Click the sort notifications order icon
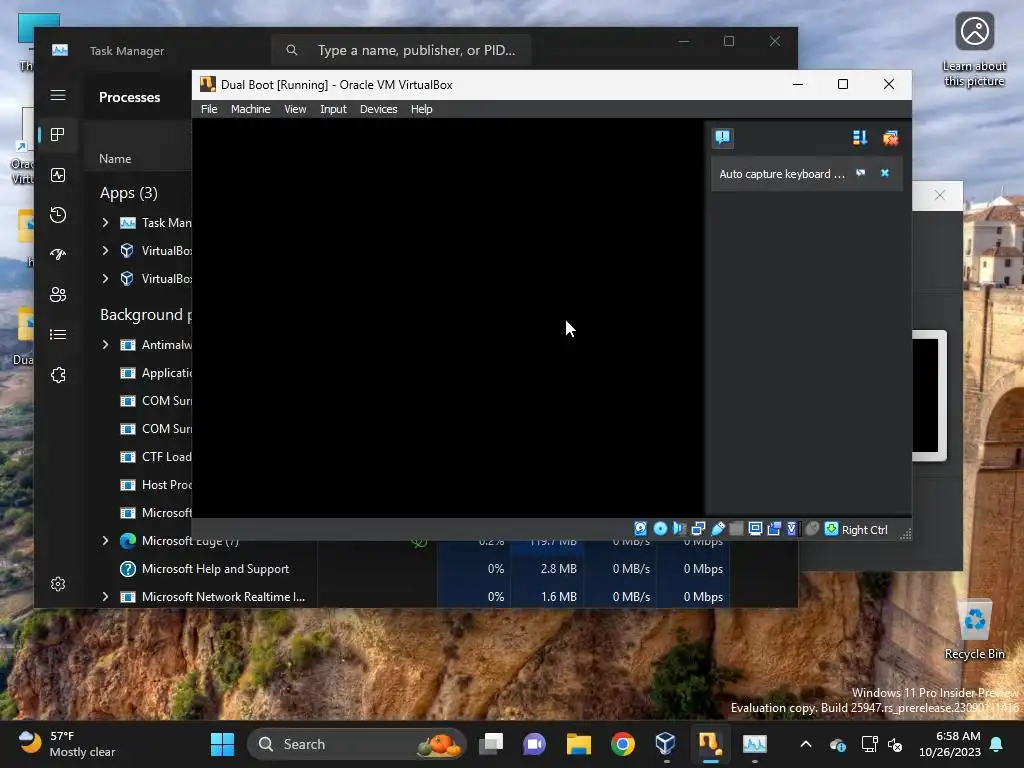 (x=859, y=138)
